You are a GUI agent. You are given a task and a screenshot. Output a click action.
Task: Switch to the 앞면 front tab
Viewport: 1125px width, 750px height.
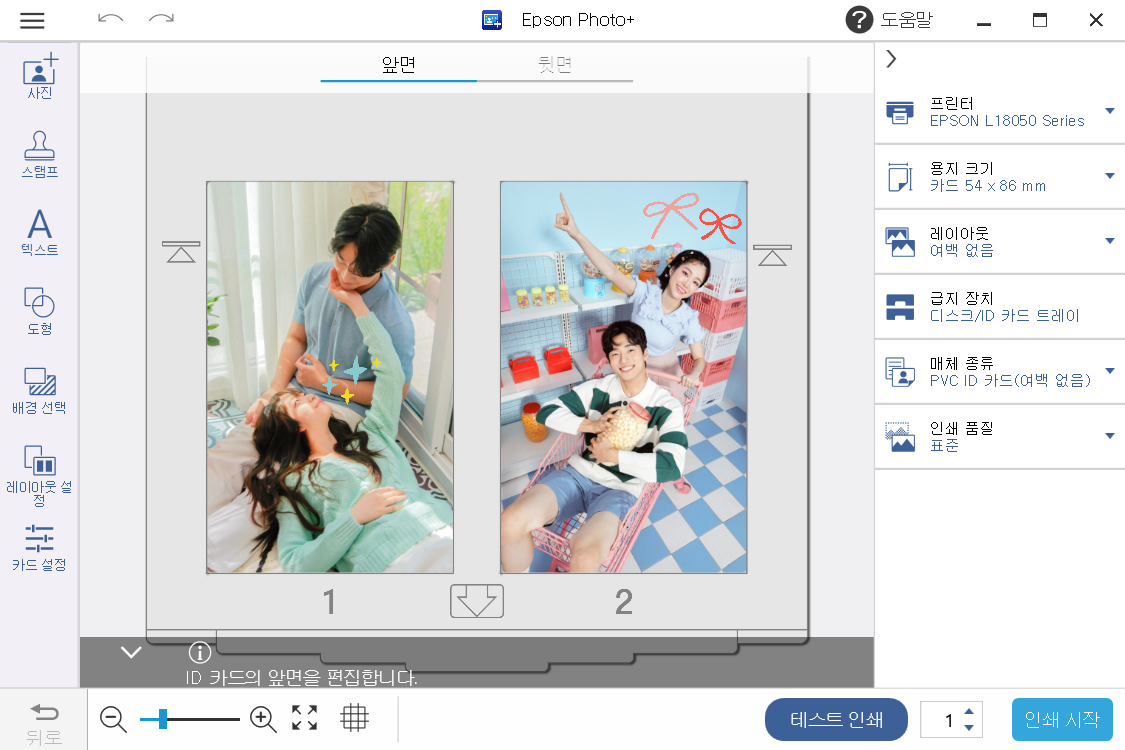(x=398, y=66)
